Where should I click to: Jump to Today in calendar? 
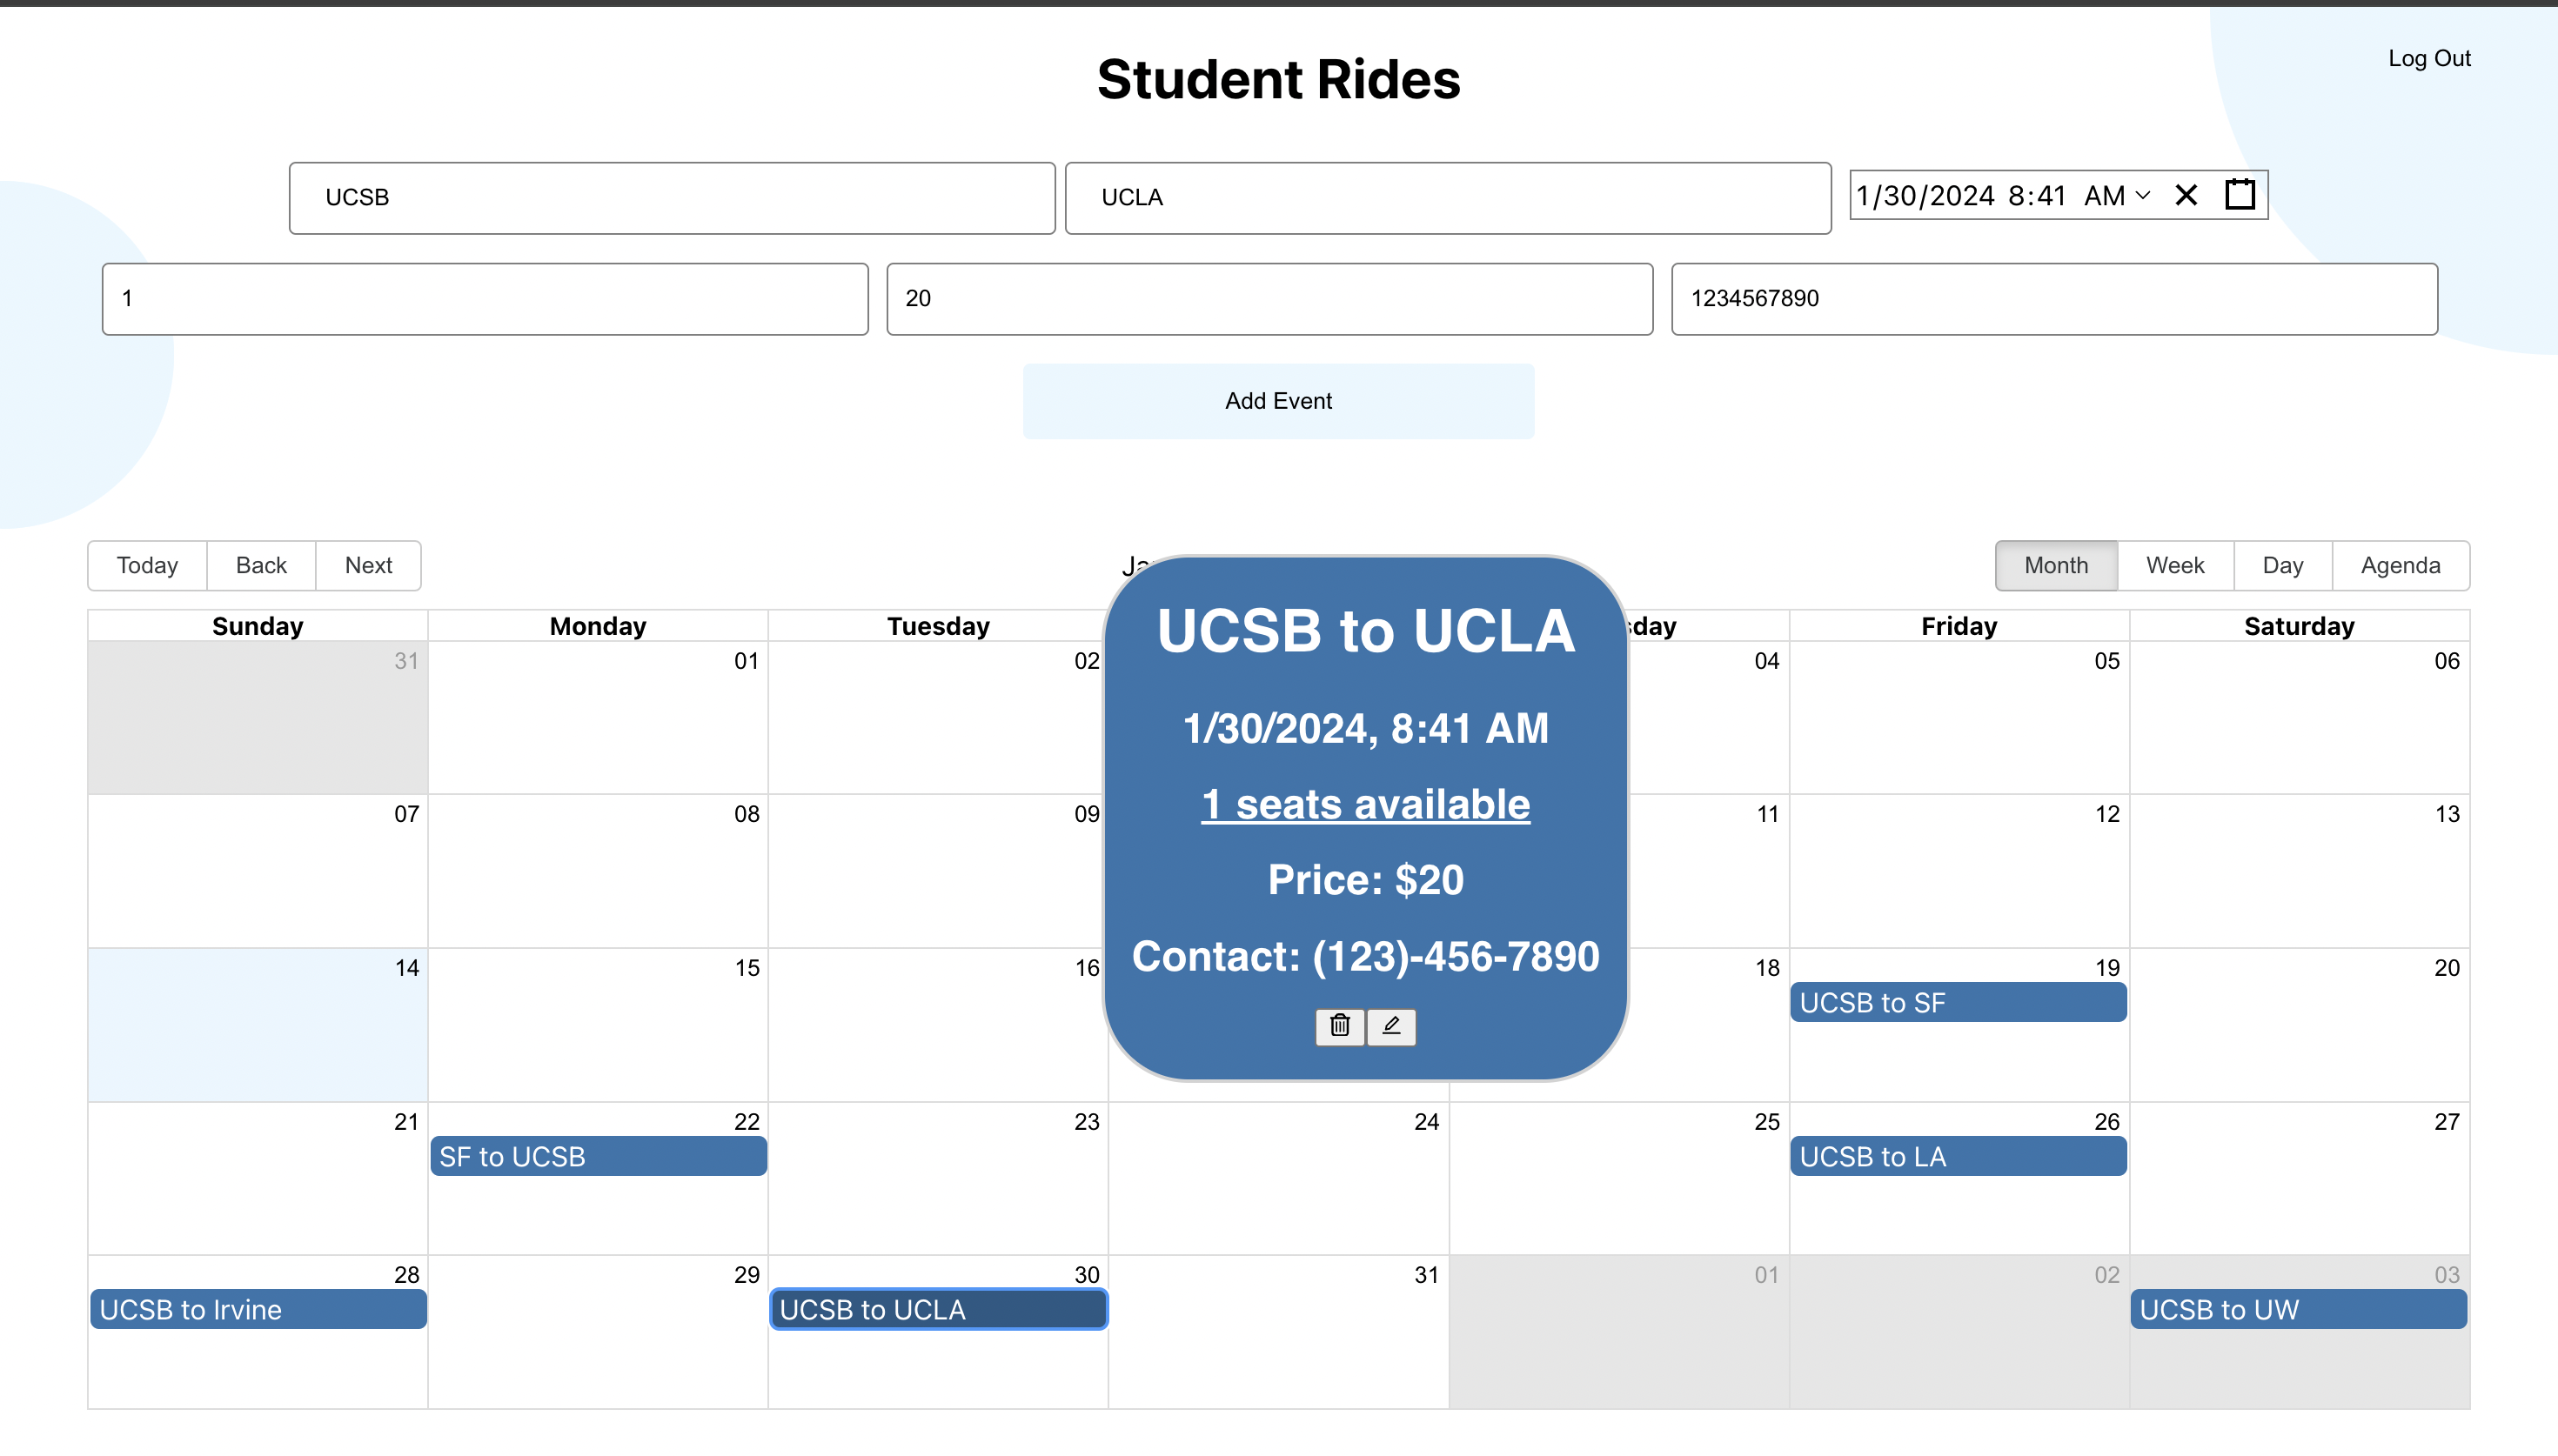click(147, 566)
